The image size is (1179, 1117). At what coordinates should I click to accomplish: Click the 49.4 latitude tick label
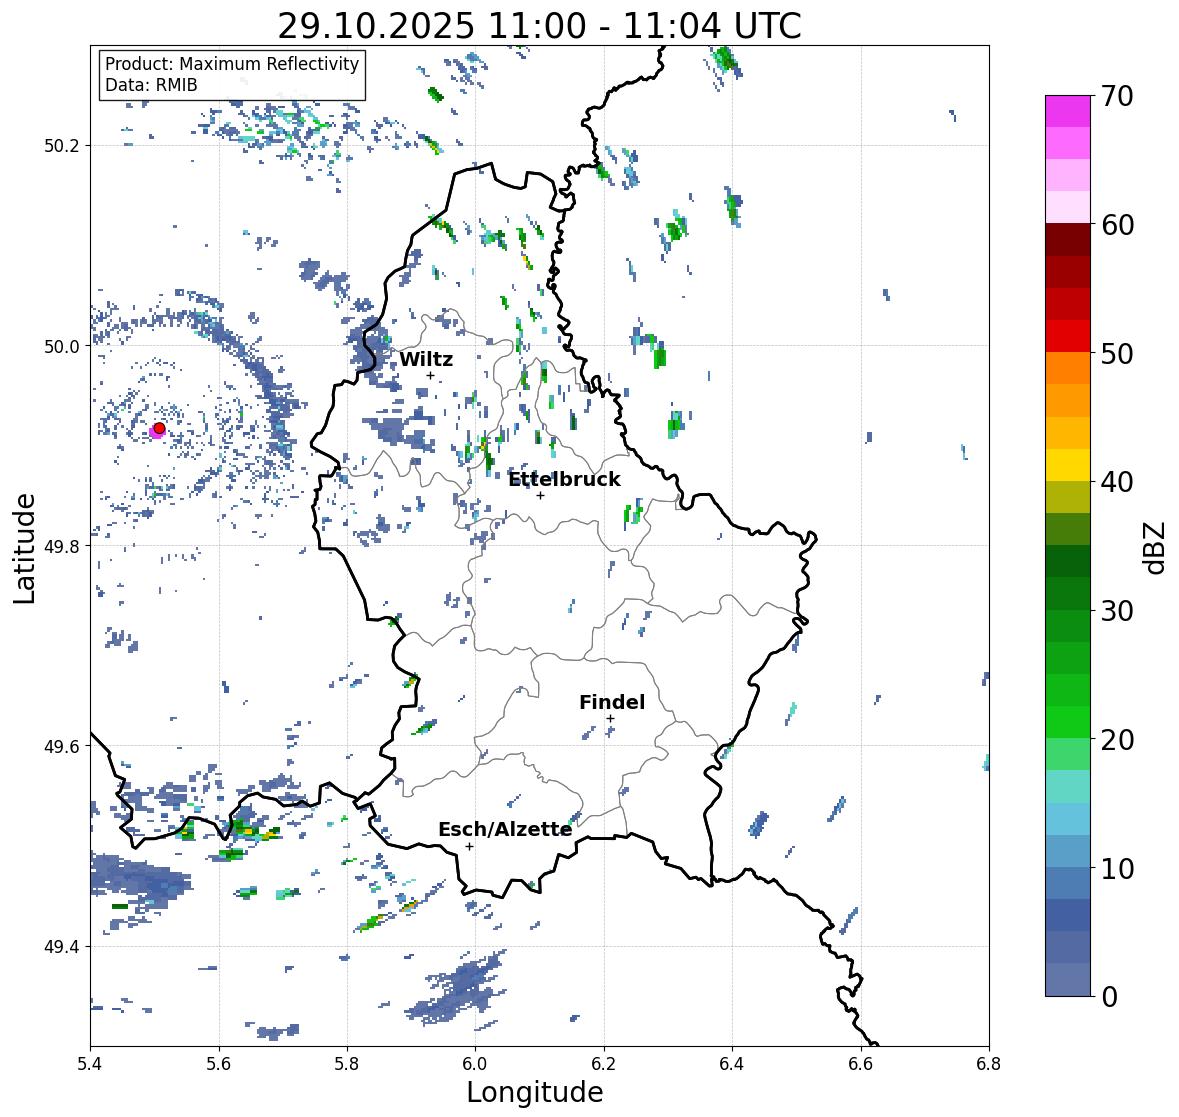(62, 947)
